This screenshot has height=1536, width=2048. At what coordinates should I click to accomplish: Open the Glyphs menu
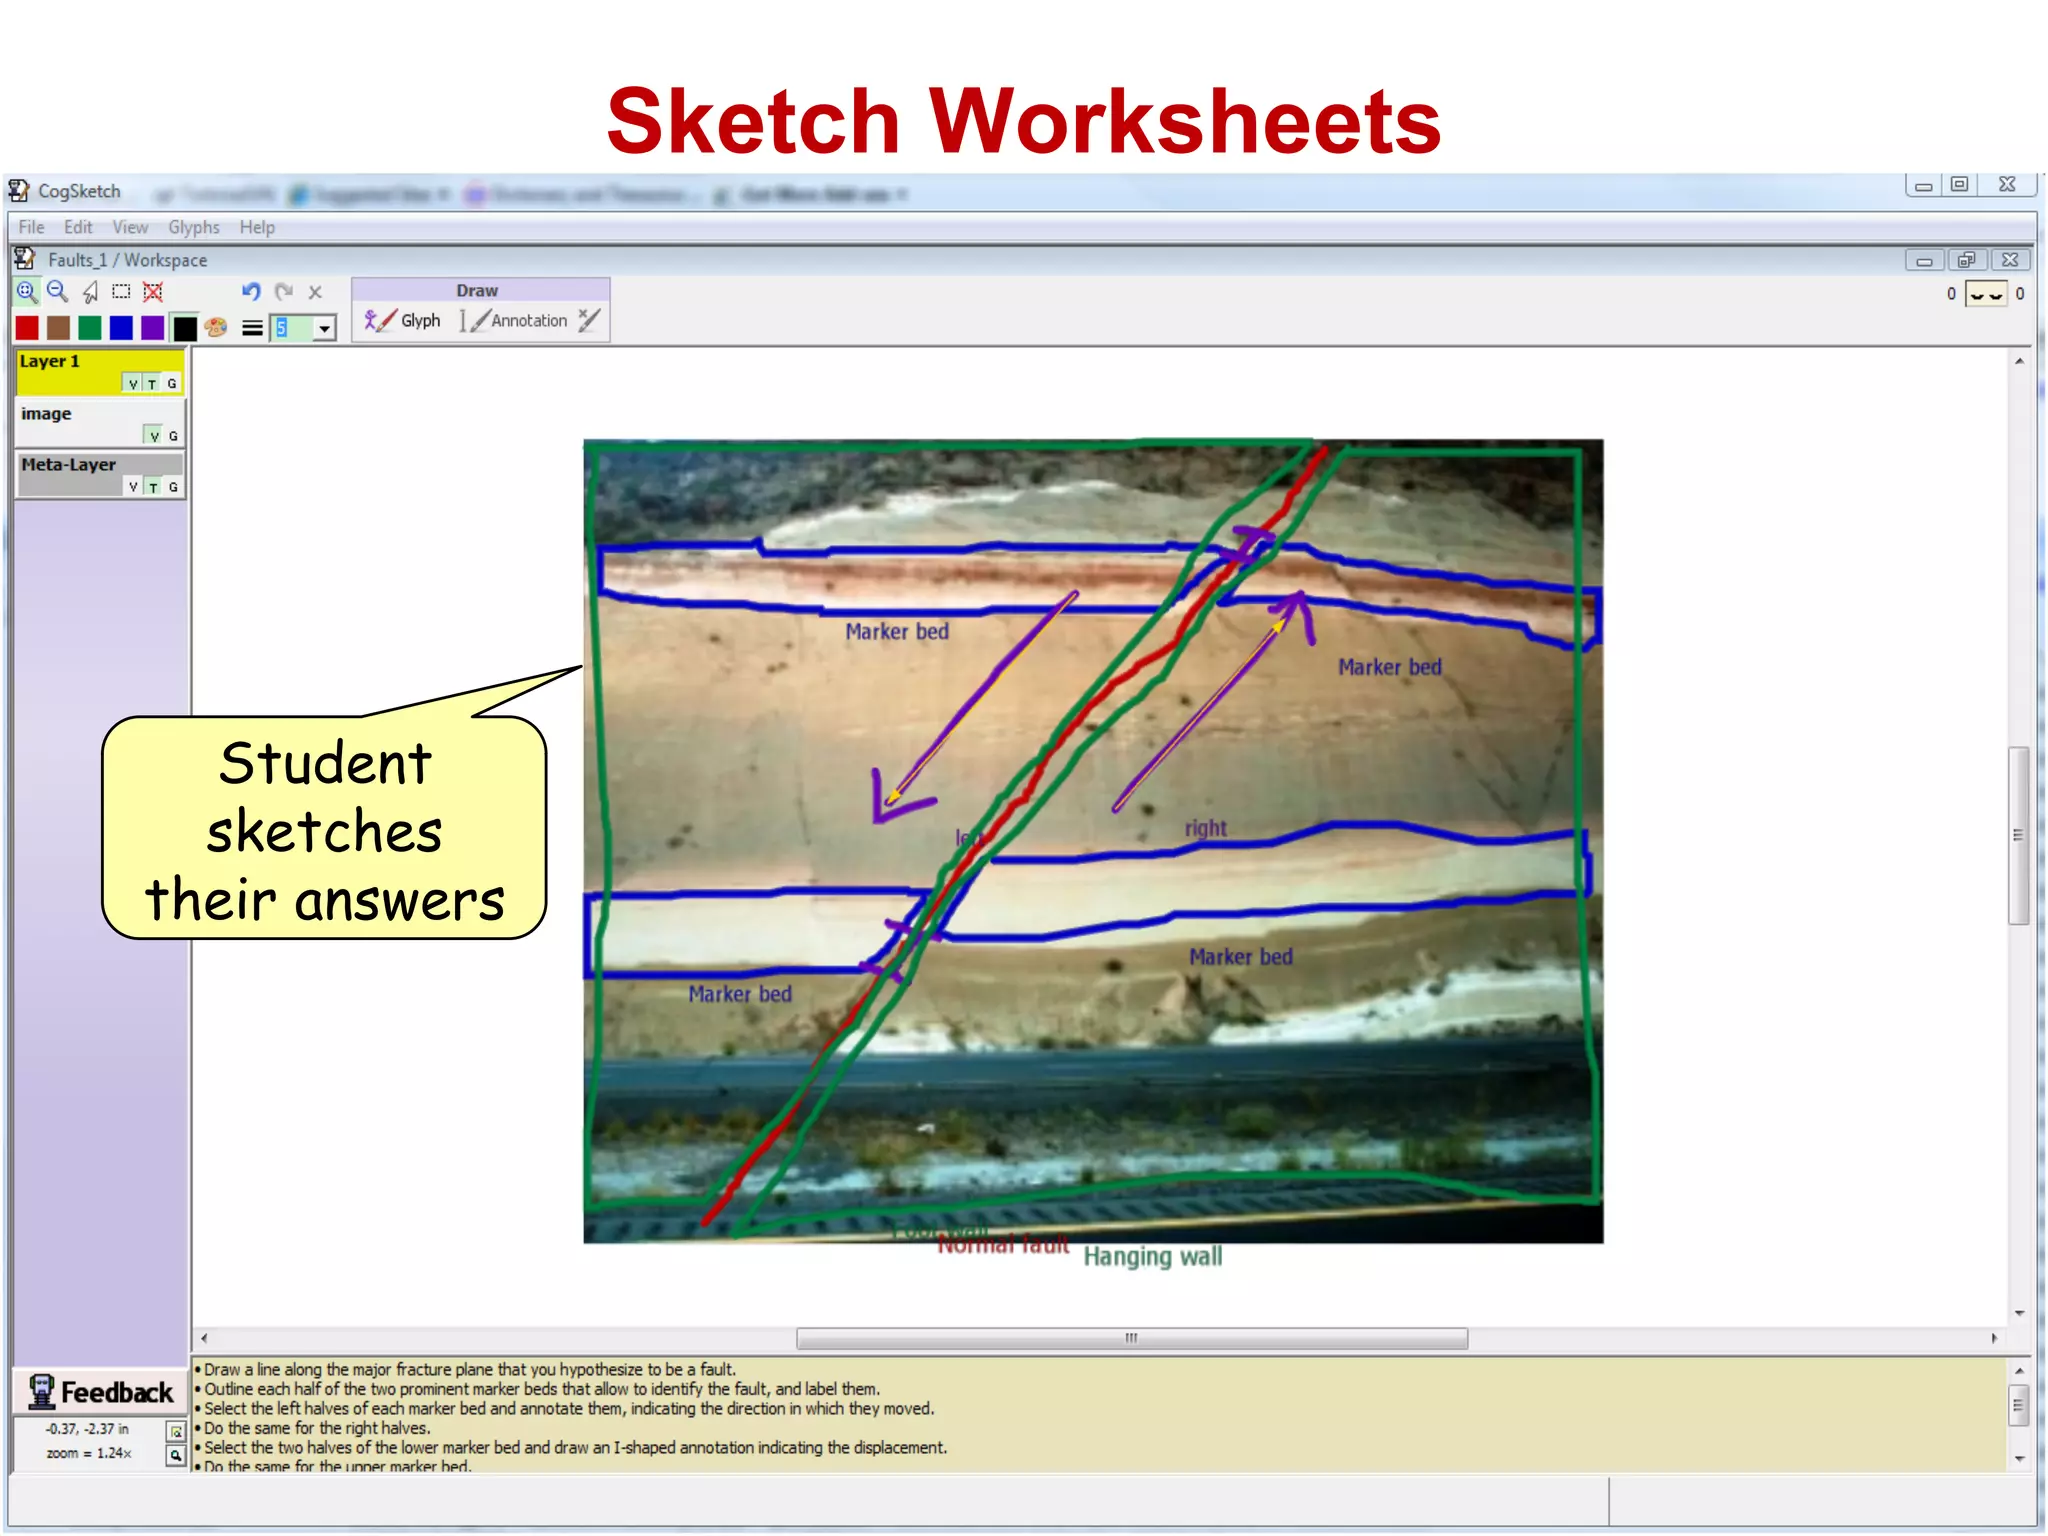[193, 227]
